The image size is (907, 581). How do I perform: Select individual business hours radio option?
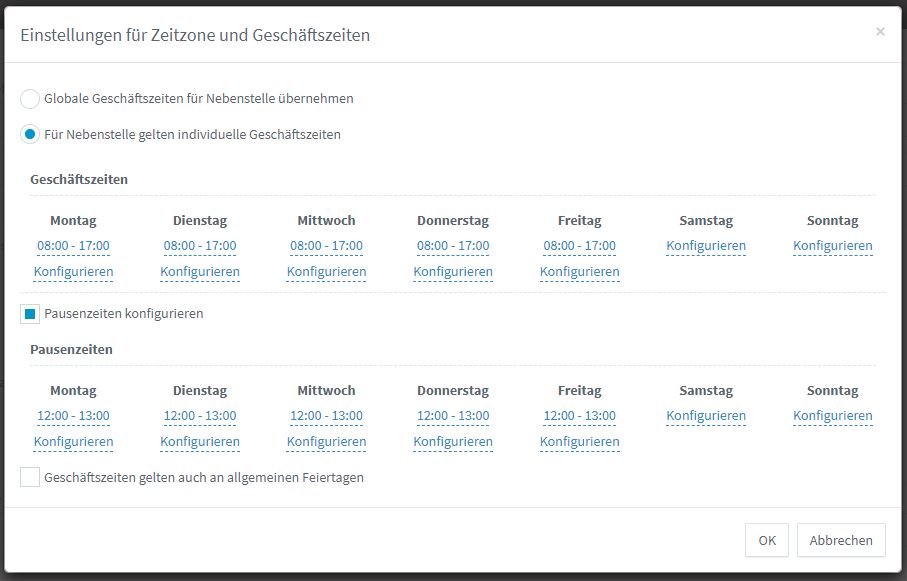tap(30, 134)
